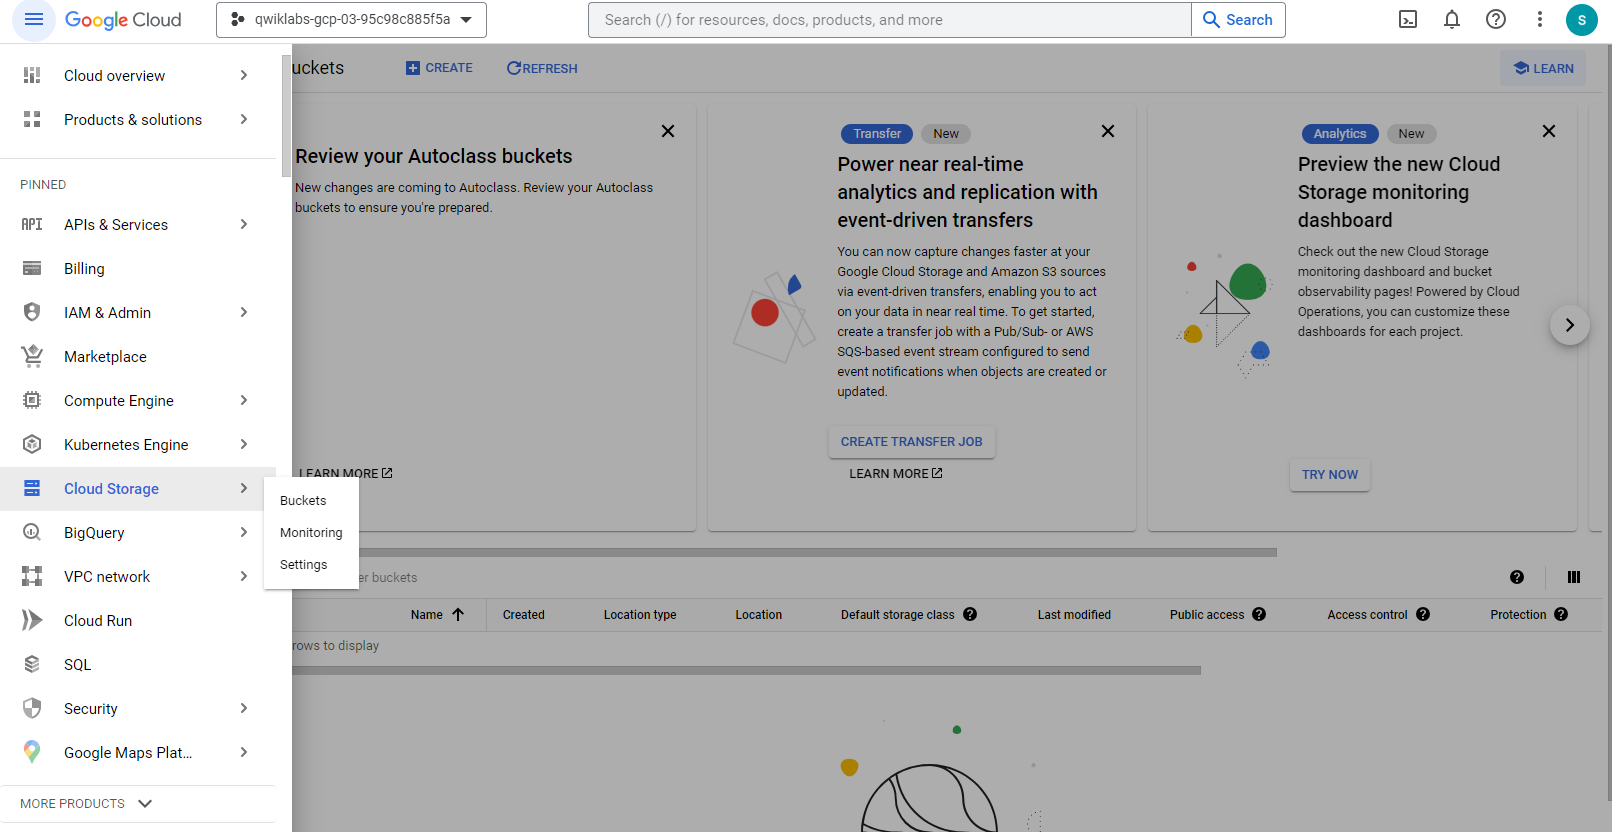Click the REFRESH button
This screenshot has height=832, width=1612.
tap(542, 68)
